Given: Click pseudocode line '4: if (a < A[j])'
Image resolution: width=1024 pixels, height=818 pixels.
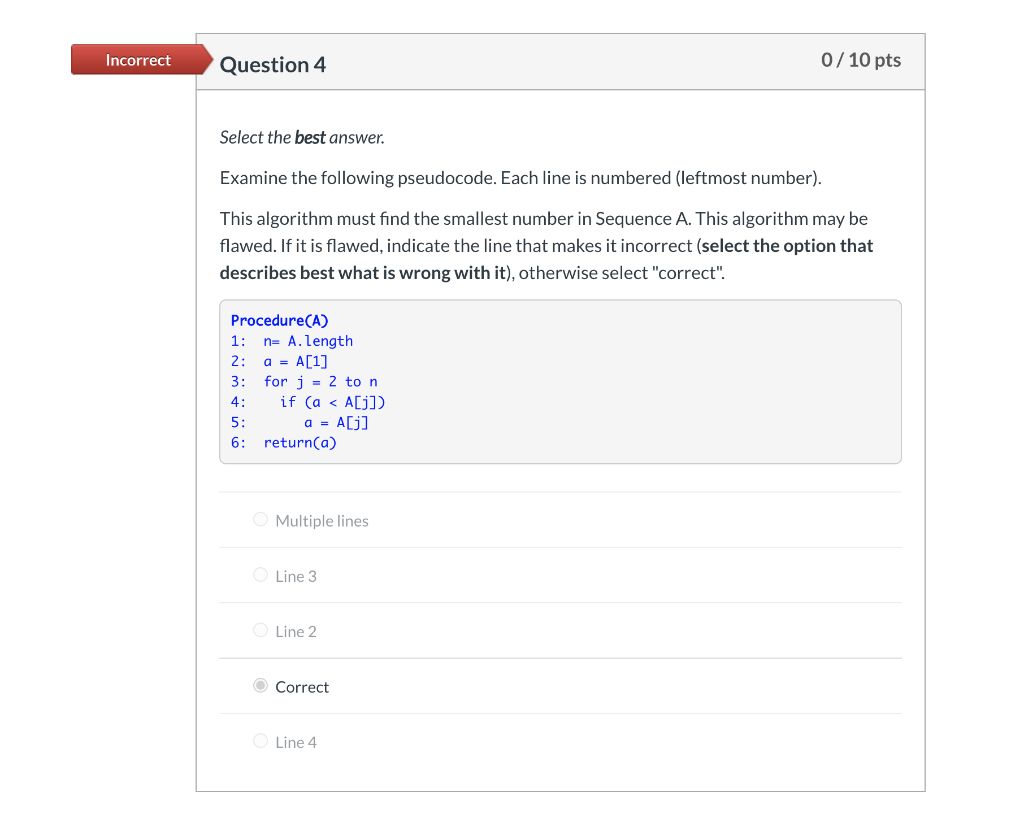Looking at the screenshot, I should [308, 402].
